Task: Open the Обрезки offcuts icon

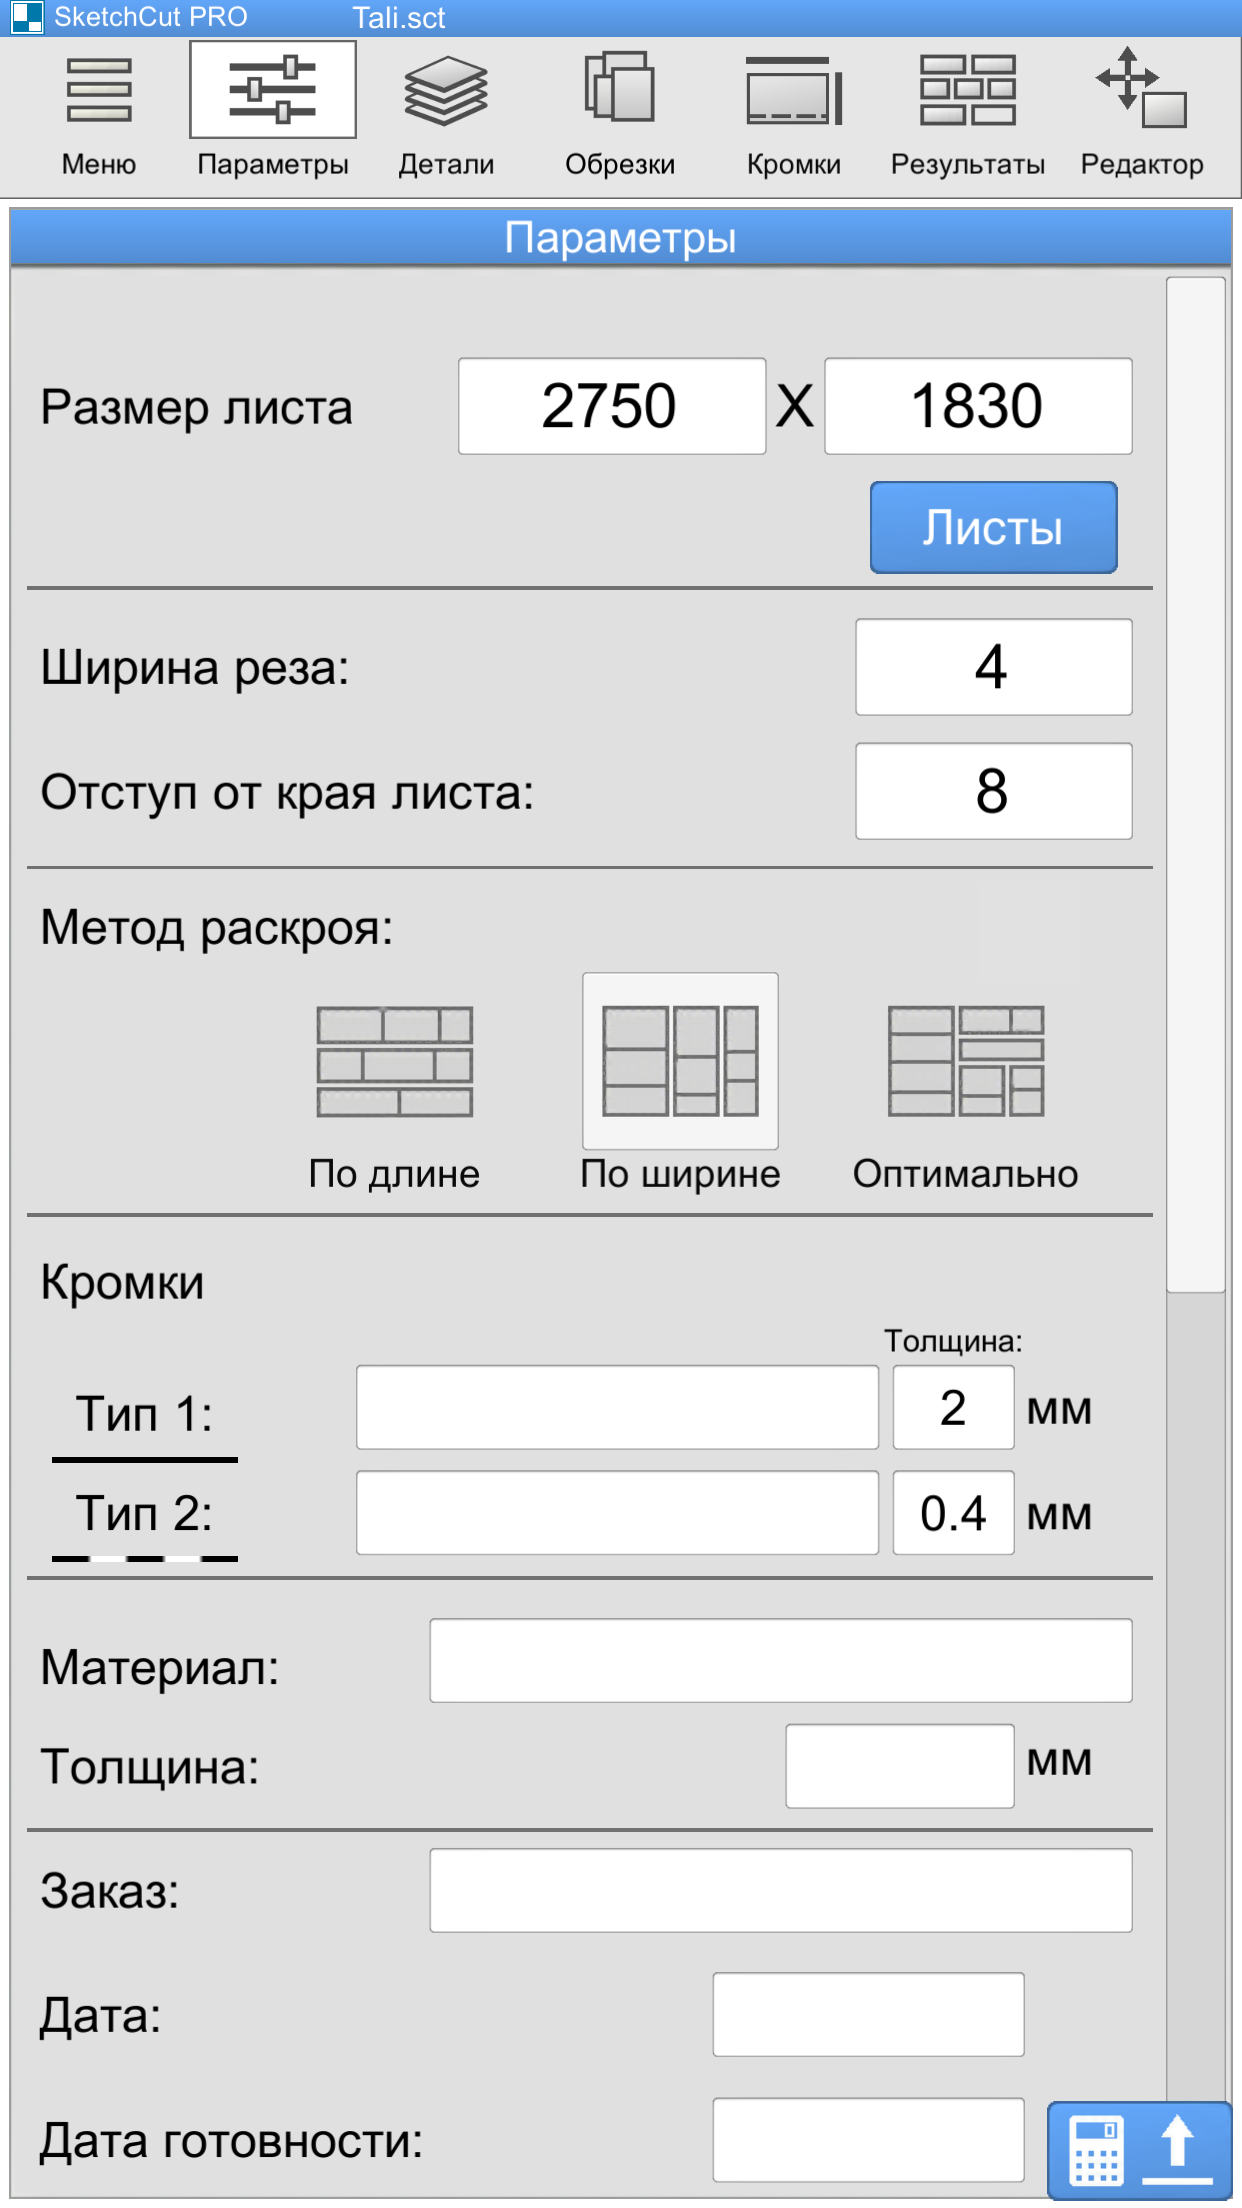Action: click(x=619, y=87)
